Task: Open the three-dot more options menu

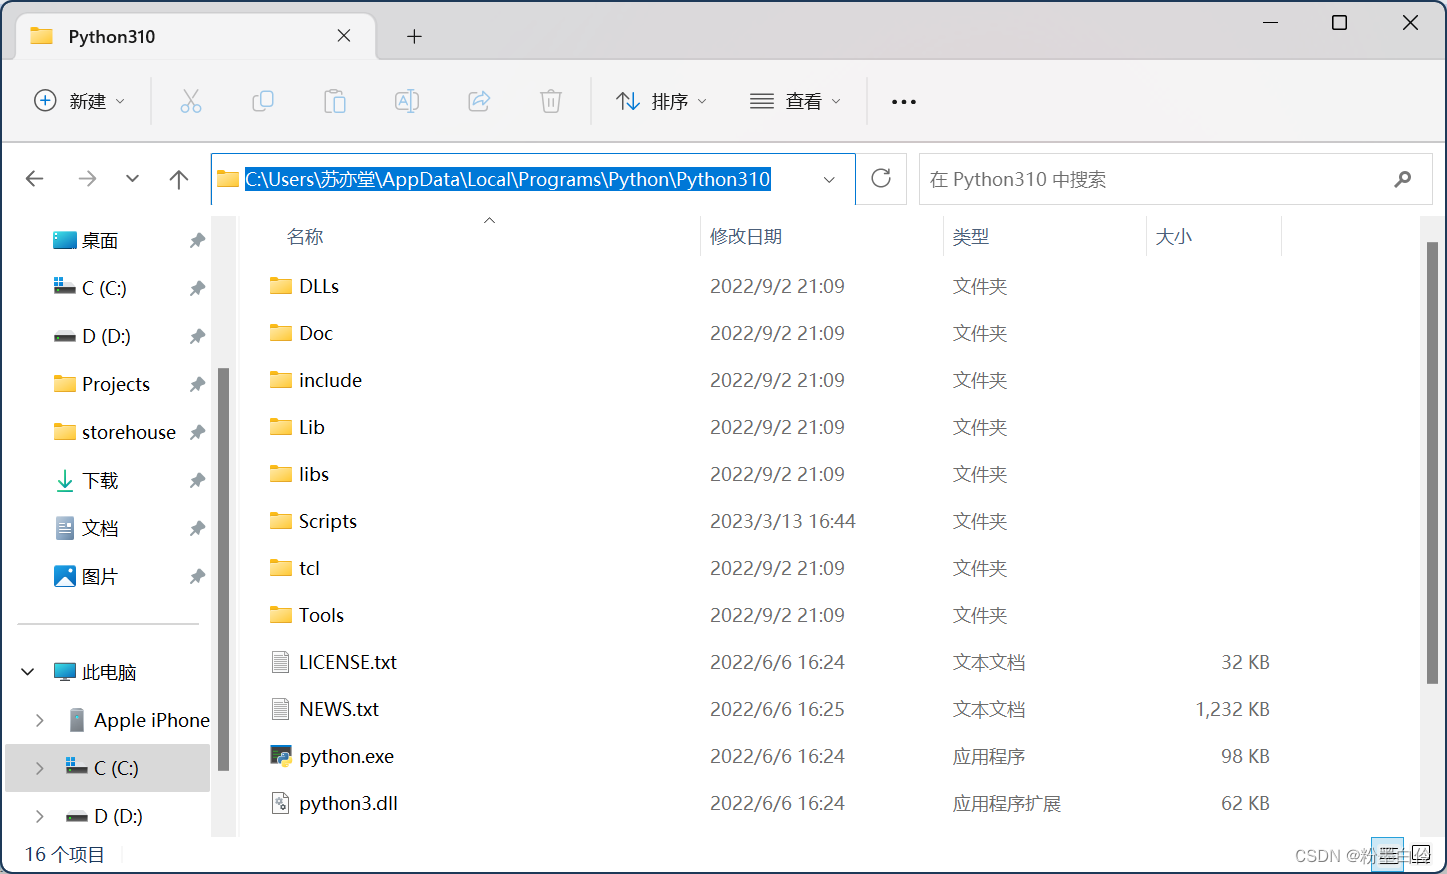Action: pyautogui.click(x=904, y=102)
